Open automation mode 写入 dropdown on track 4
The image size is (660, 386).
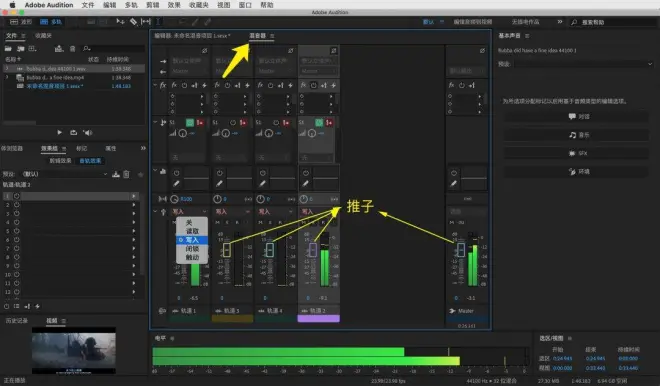275,211
